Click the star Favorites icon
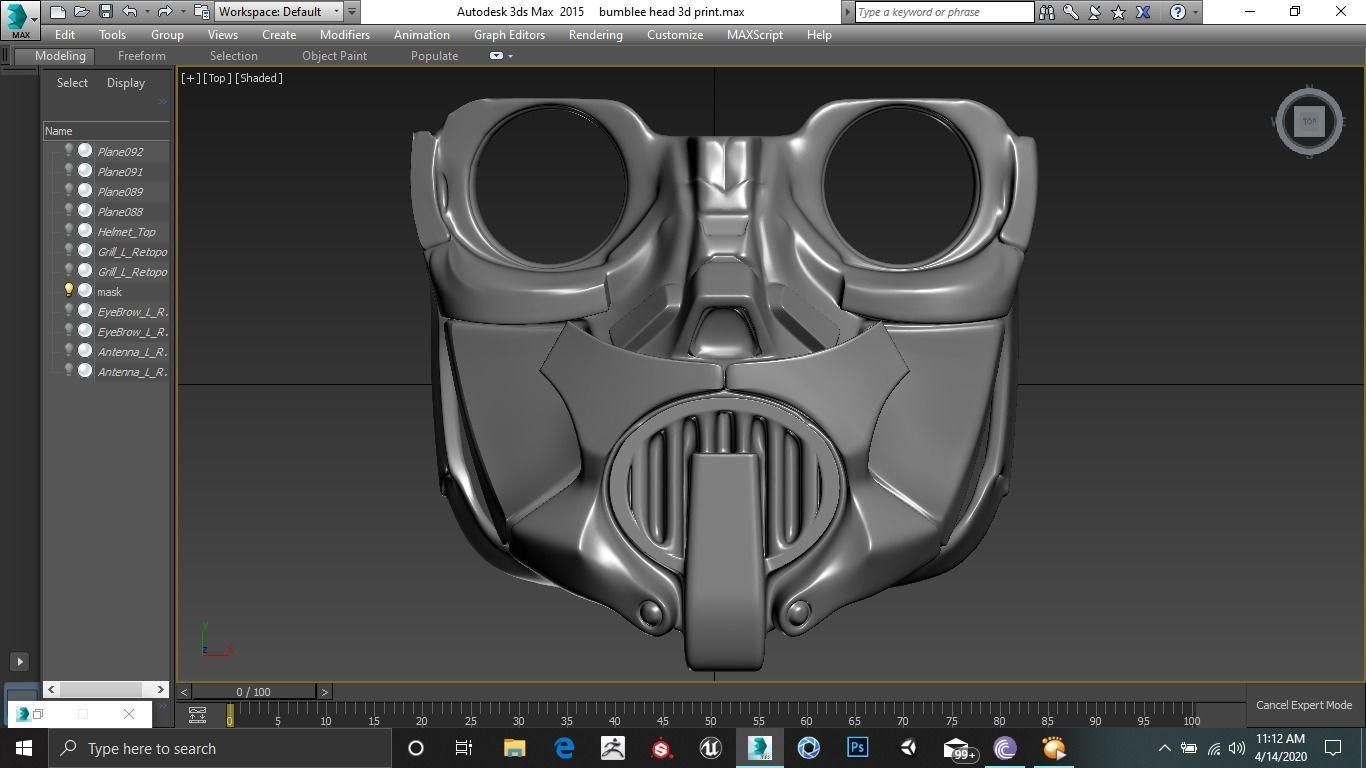Image resolution: width=1366 pixels, height=768 pixels. coord(1119,12)
